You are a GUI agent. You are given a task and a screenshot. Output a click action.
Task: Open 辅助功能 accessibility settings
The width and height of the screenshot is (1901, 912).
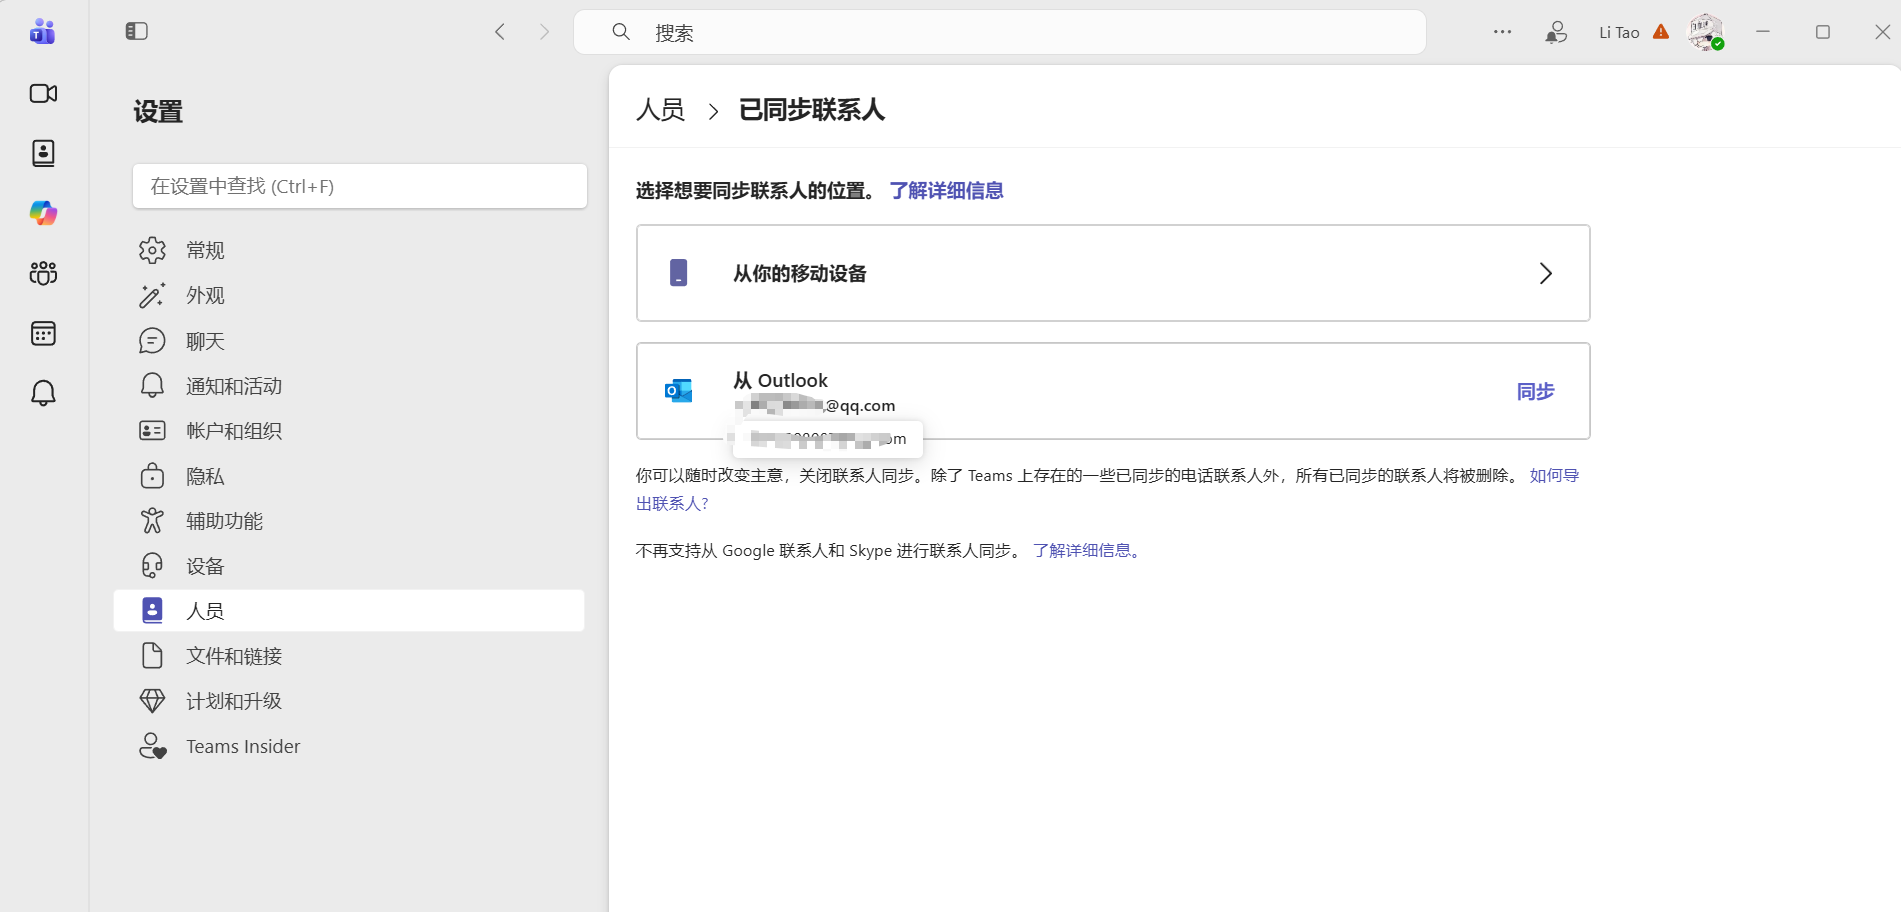(x=349, y=521)
